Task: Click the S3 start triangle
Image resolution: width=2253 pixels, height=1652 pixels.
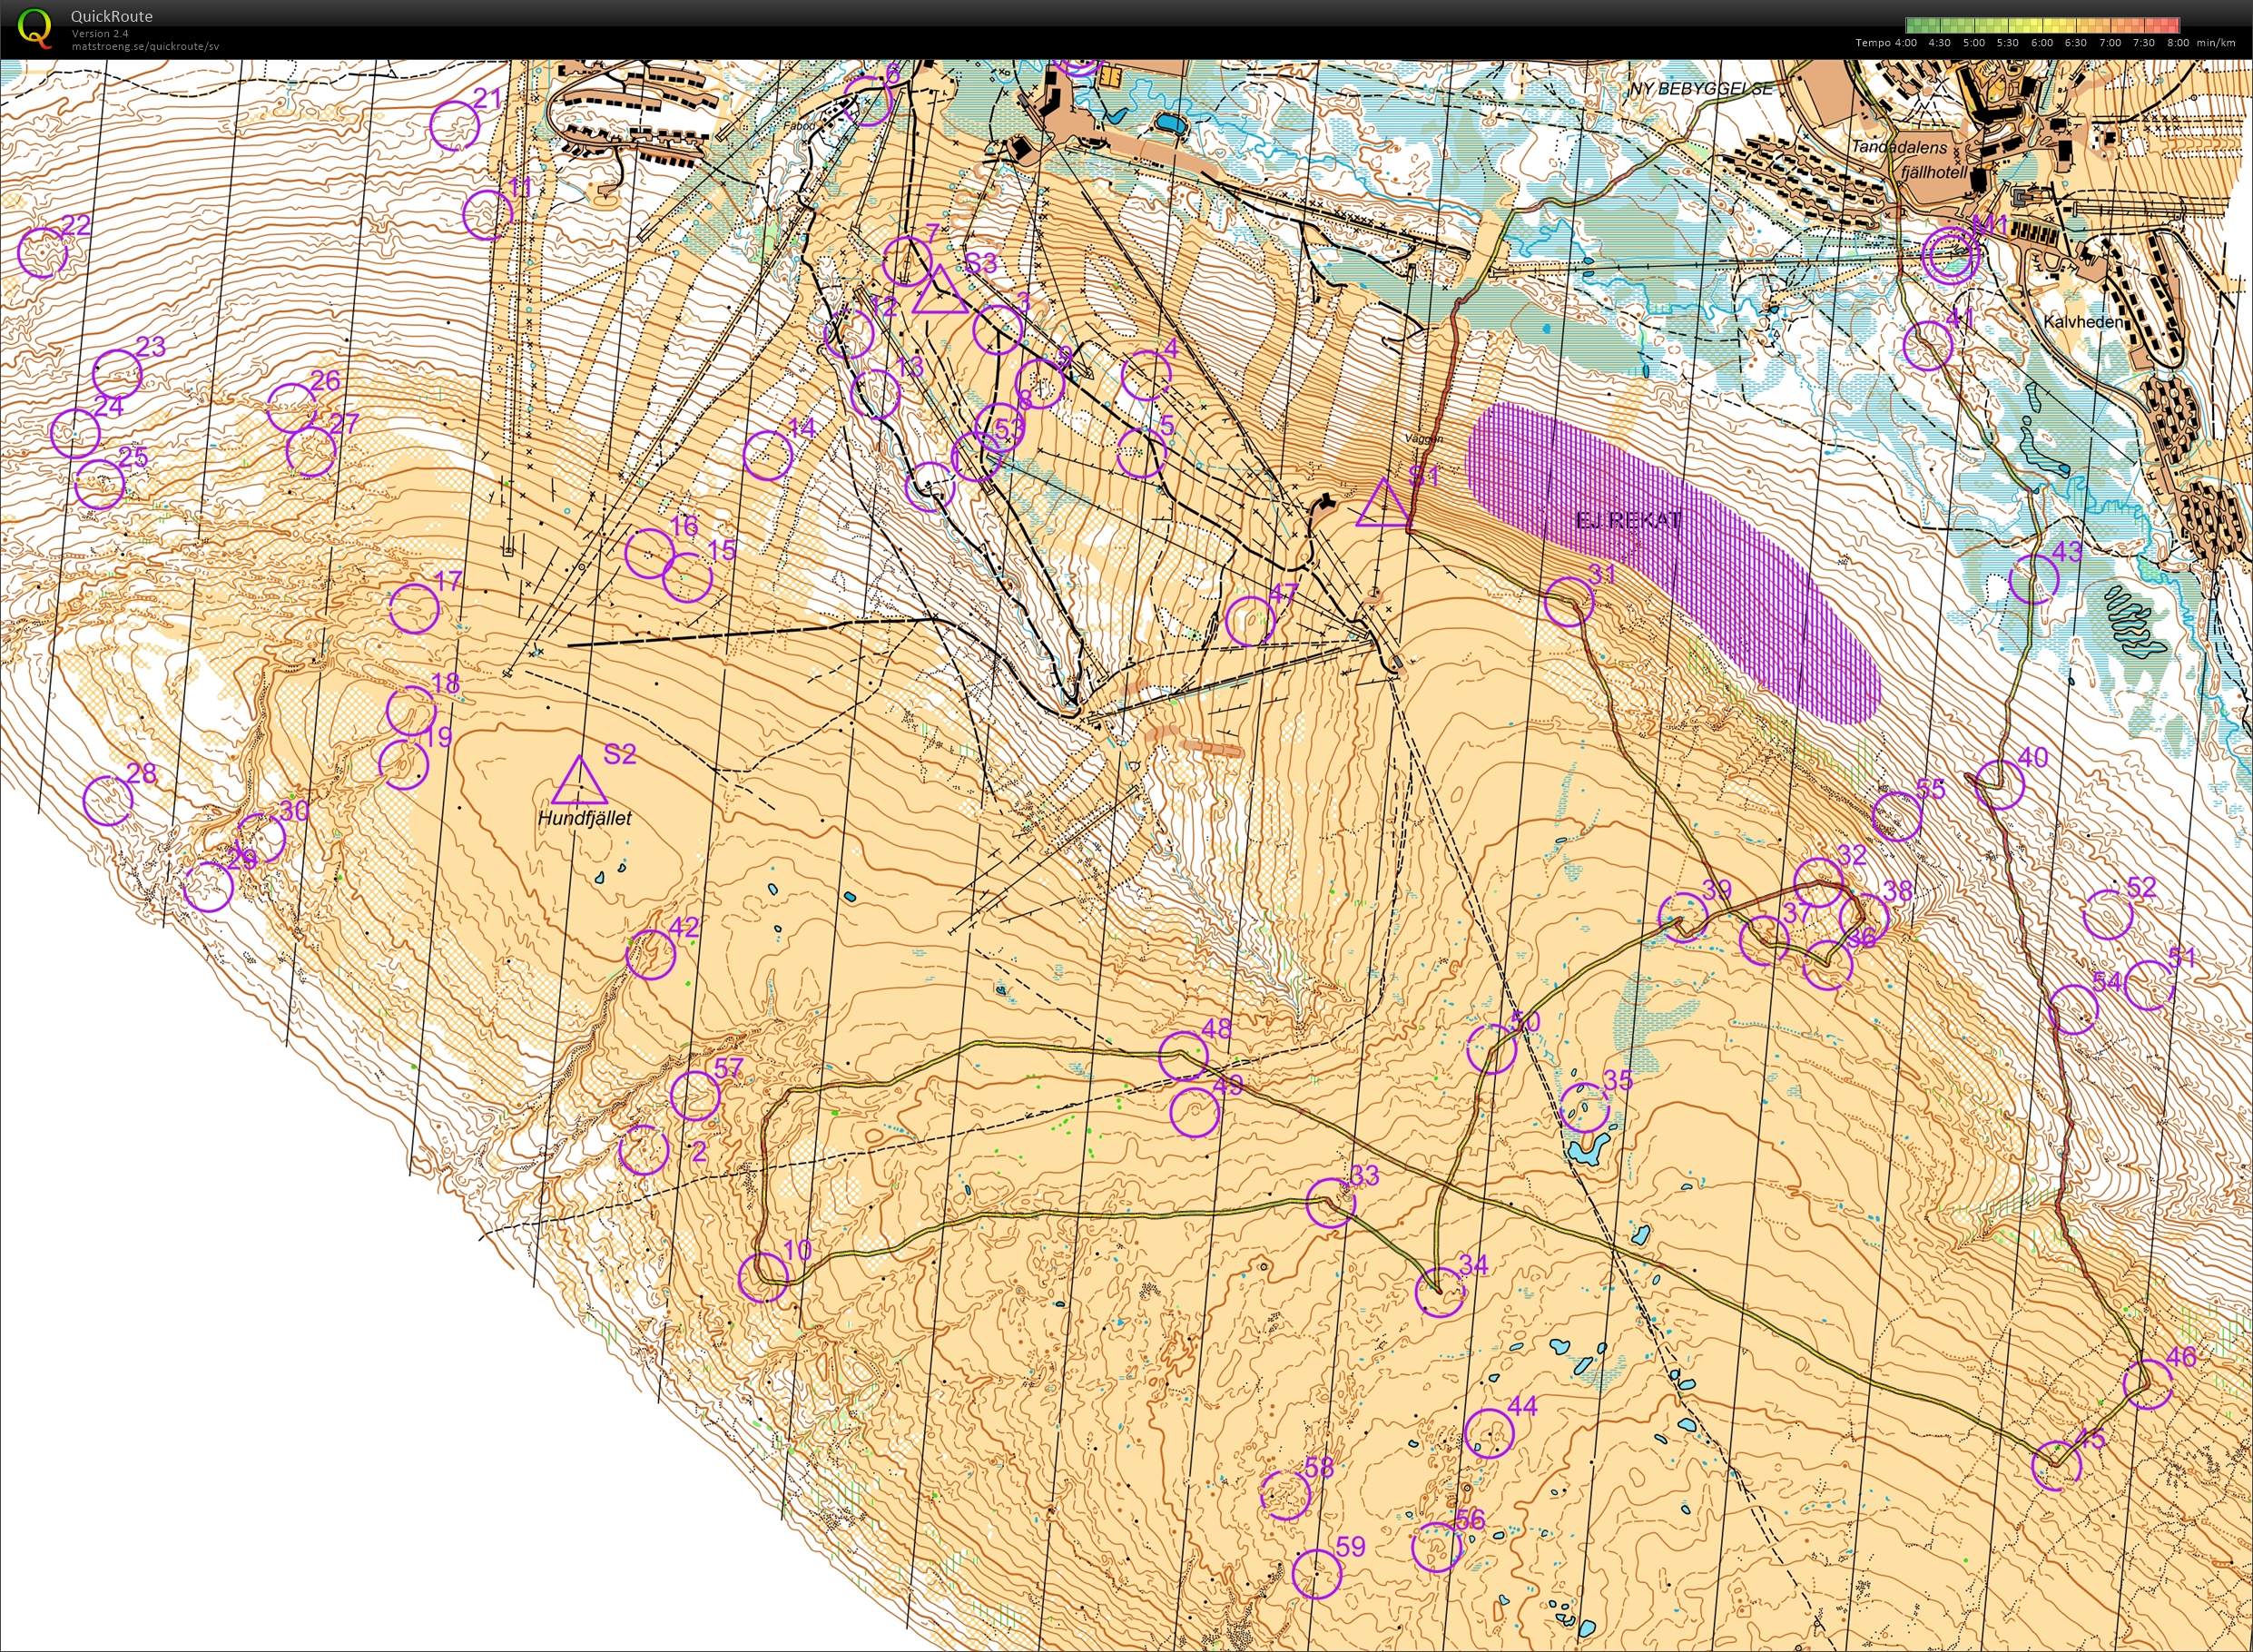Action: pyautogui.click(x=940, y=290)
